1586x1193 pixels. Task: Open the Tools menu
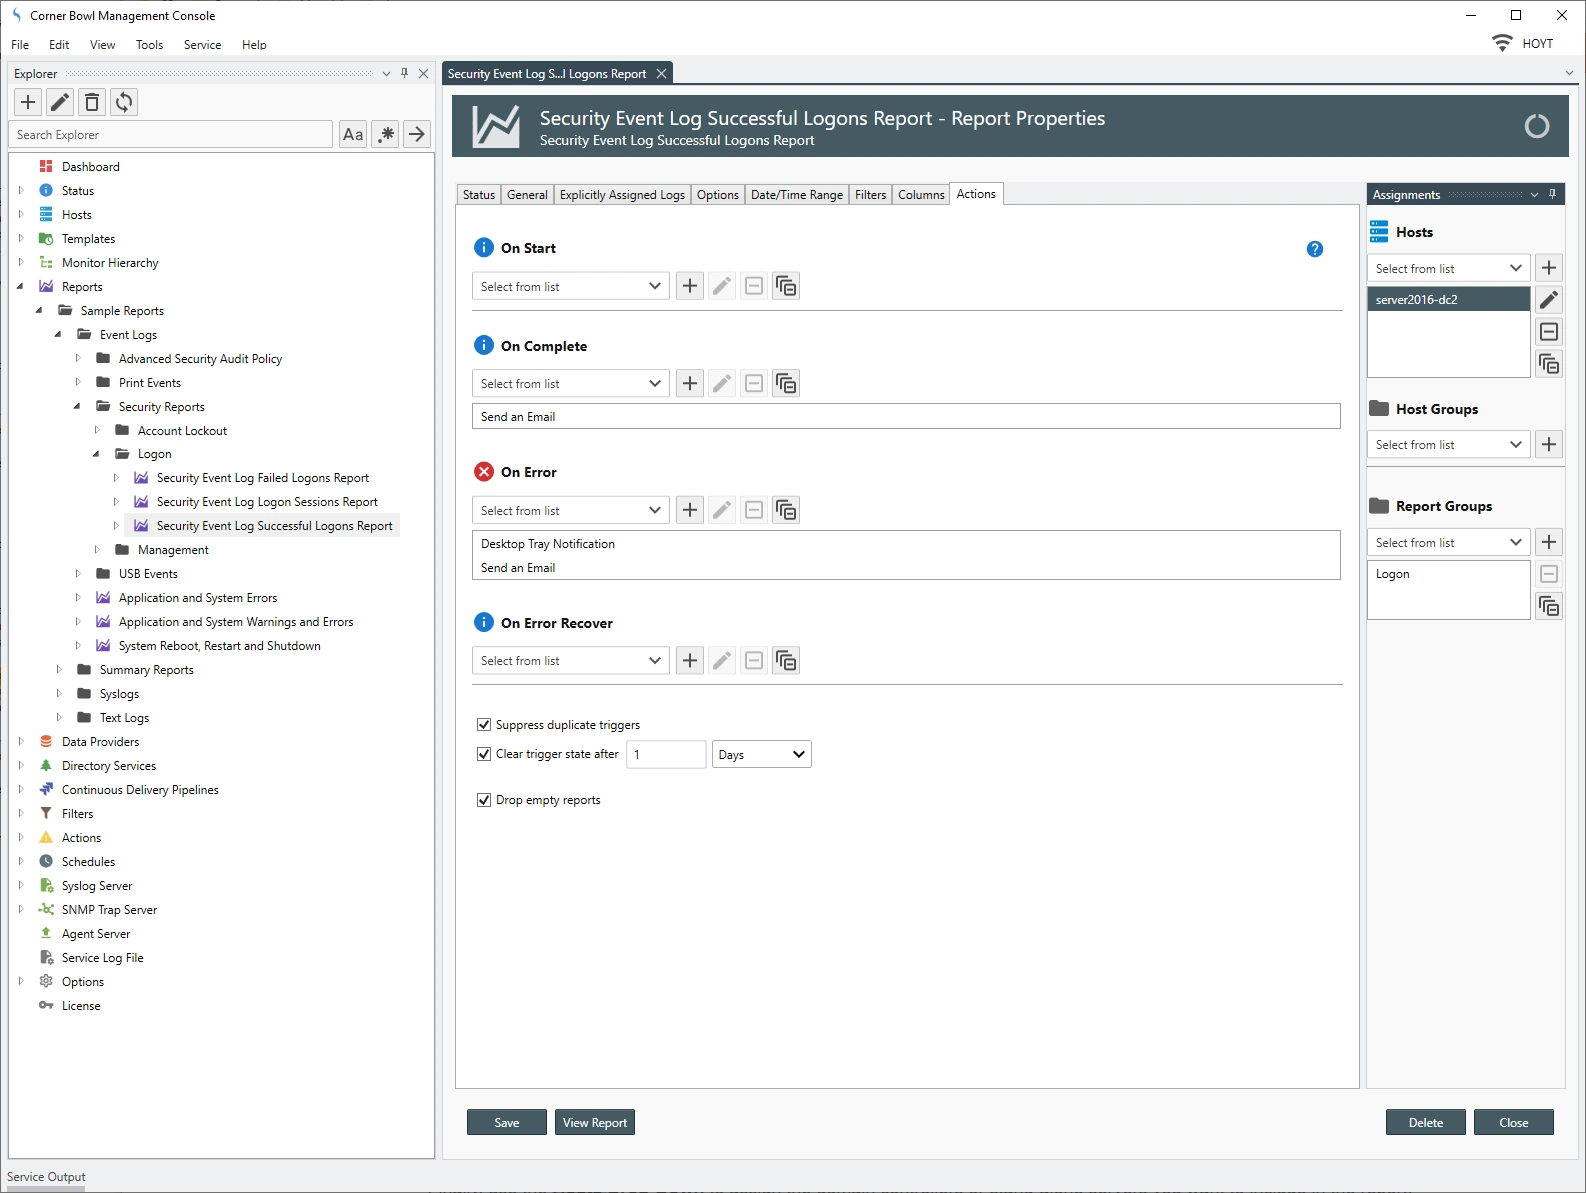(149, 45)
